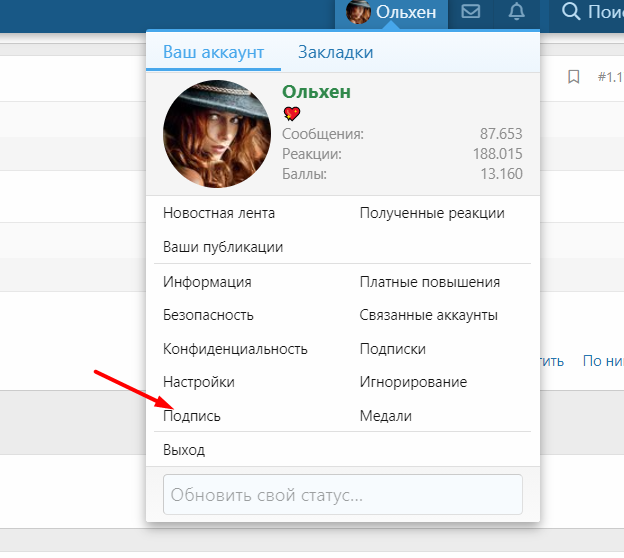
Task: Click the bookmark icon beside post number
Action: [573, 77]
